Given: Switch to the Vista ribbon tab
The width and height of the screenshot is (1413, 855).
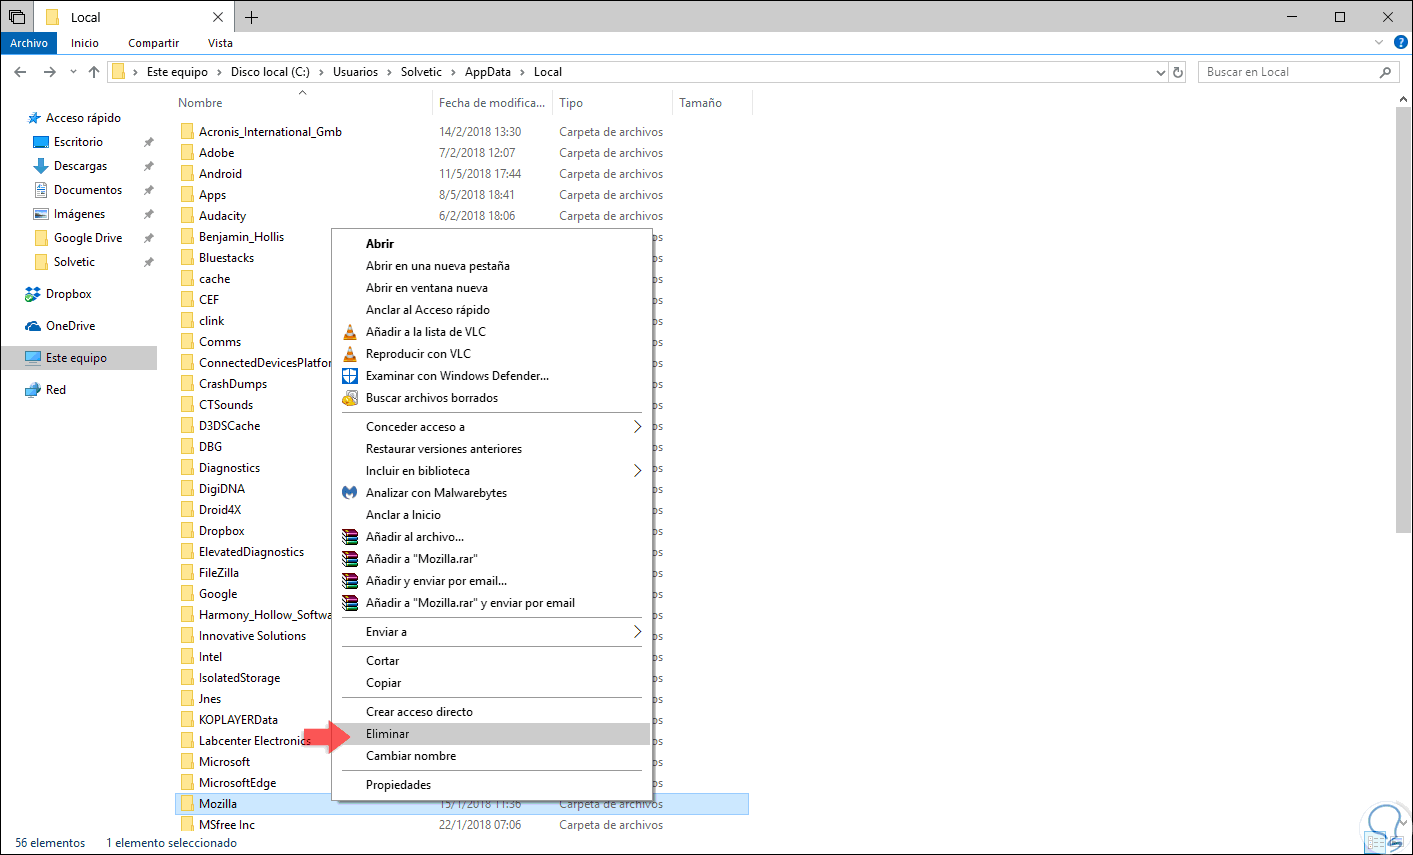Looking at the screenshot, I should click(x=220, y=43).
